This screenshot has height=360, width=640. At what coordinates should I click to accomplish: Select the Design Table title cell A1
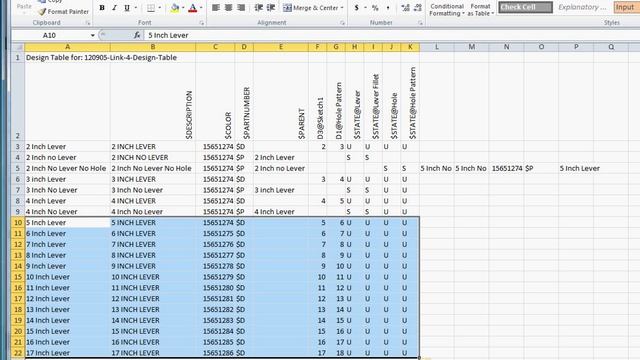[x=67, y=58]
